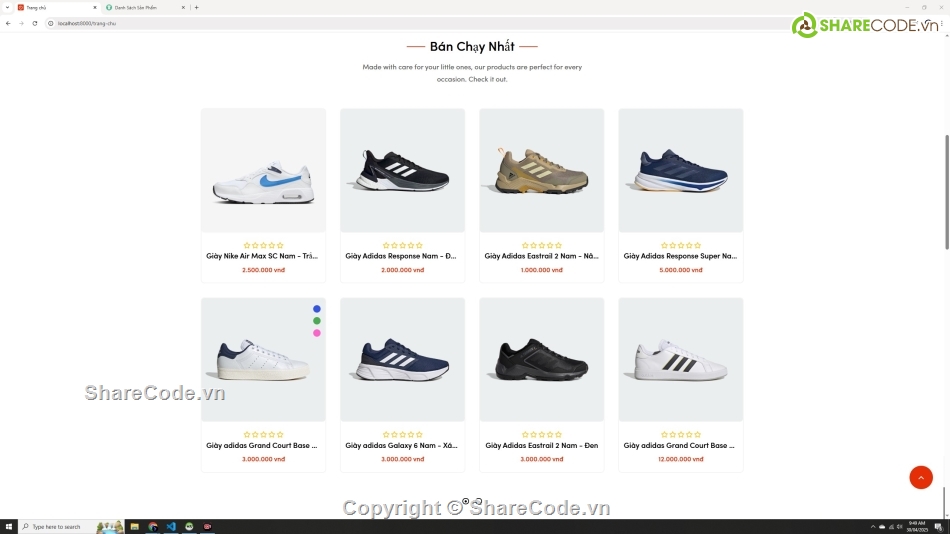
Task: Select the pink color swatch on Grand Court Base card
Action: click(x=316, y=333)
